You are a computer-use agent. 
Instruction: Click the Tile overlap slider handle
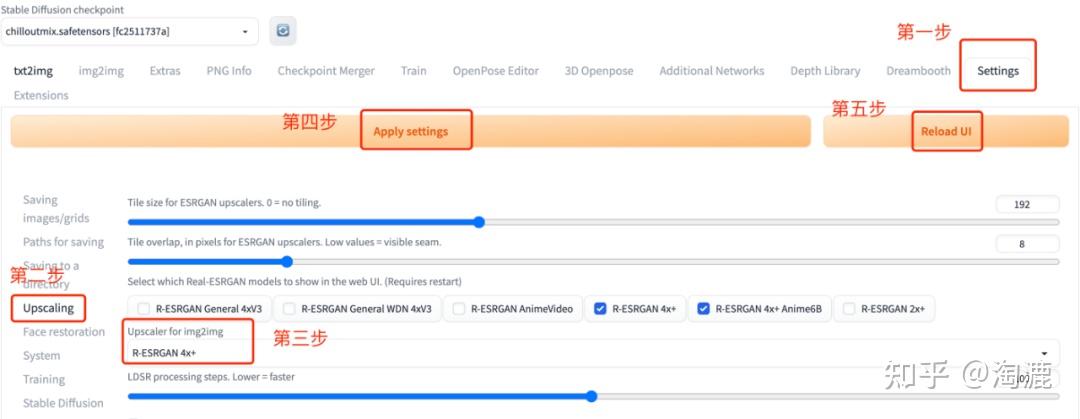[287, 262]
